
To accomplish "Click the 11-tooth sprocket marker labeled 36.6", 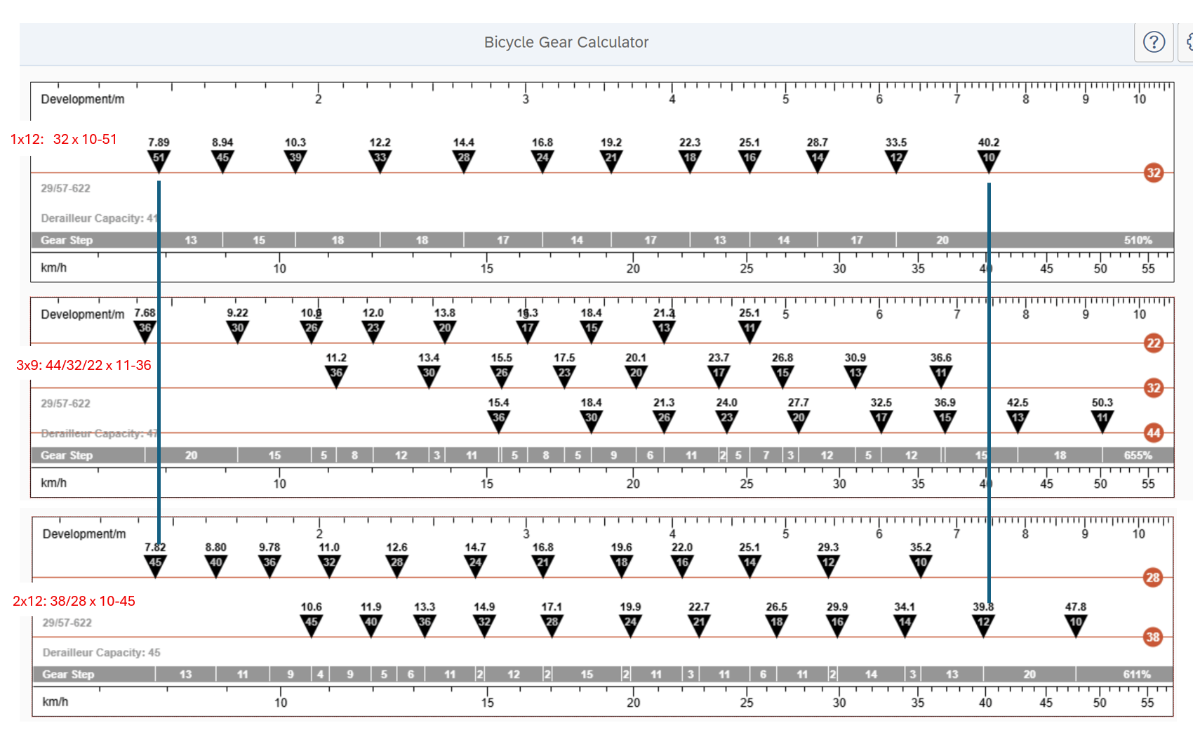I will [x=941, y=375].
